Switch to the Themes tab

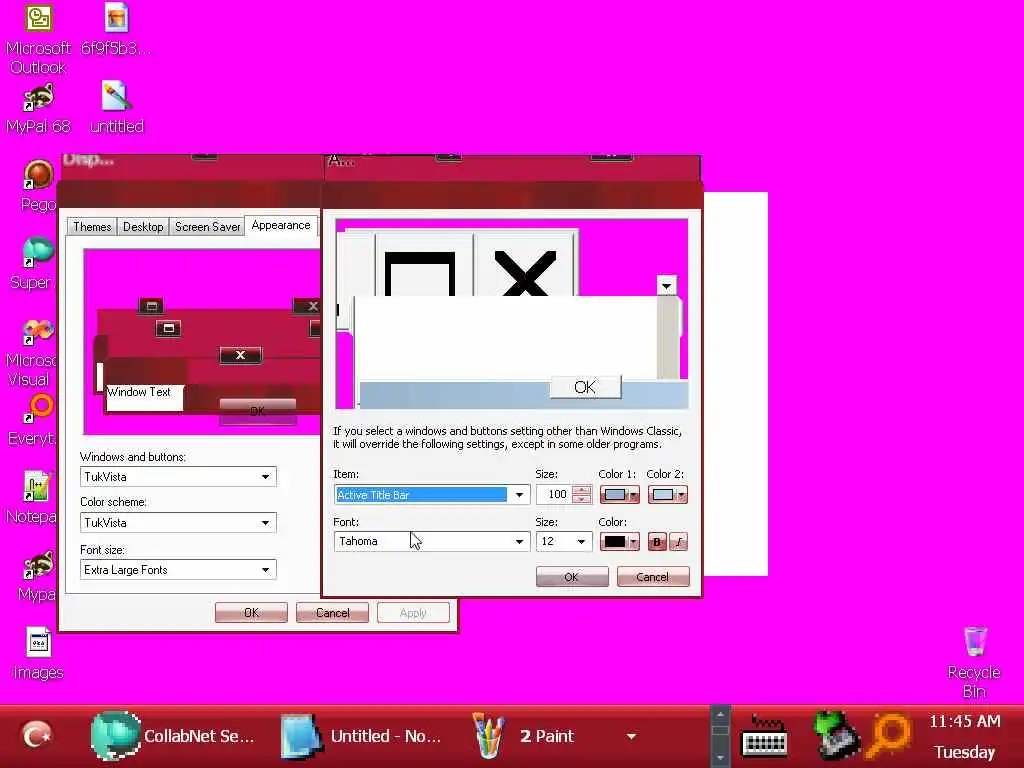(92, 227)
